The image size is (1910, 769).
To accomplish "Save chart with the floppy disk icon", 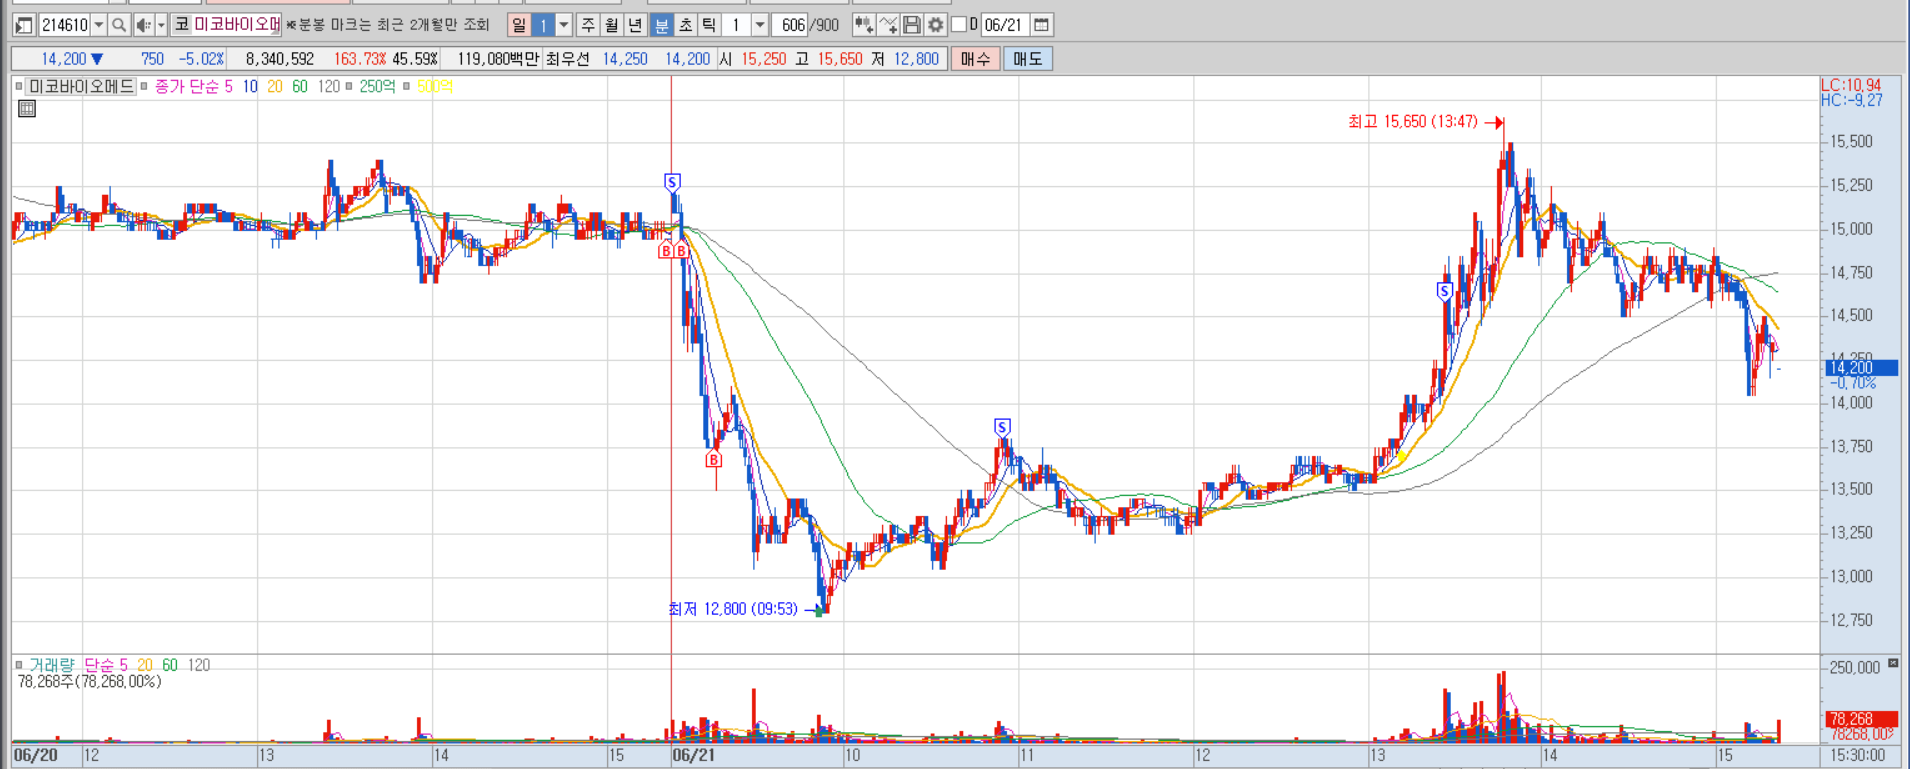I will click(912, 25).
